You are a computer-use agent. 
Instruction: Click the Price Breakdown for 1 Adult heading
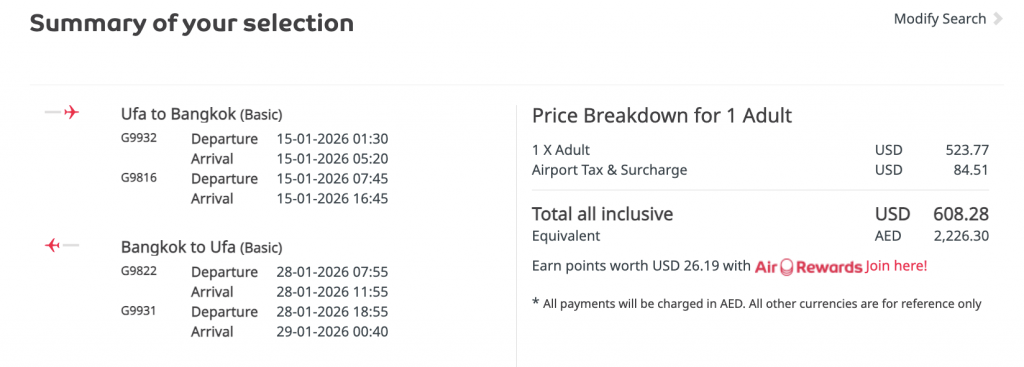pyautogui.click(x=662, y=116)
